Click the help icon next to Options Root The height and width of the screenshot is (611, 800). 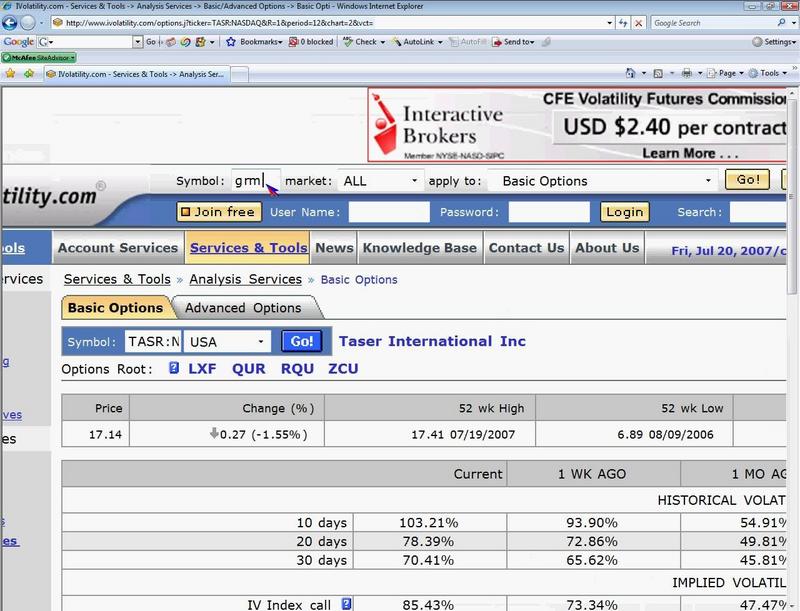point(173,368)
